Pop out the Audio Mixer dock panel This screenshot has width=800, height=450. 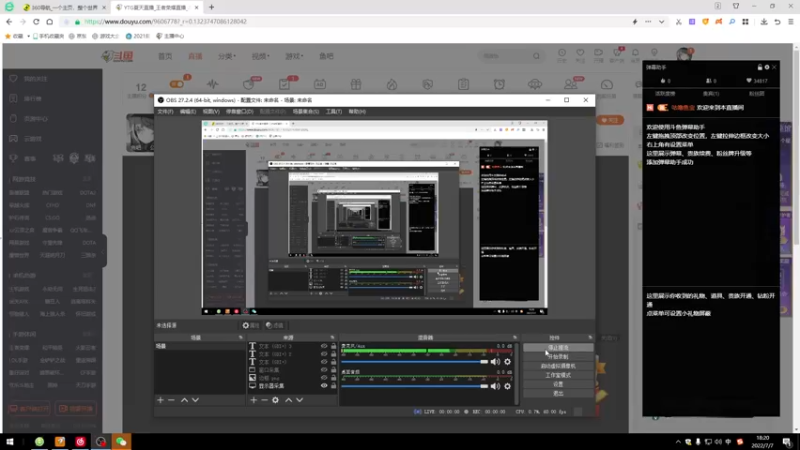515,338
